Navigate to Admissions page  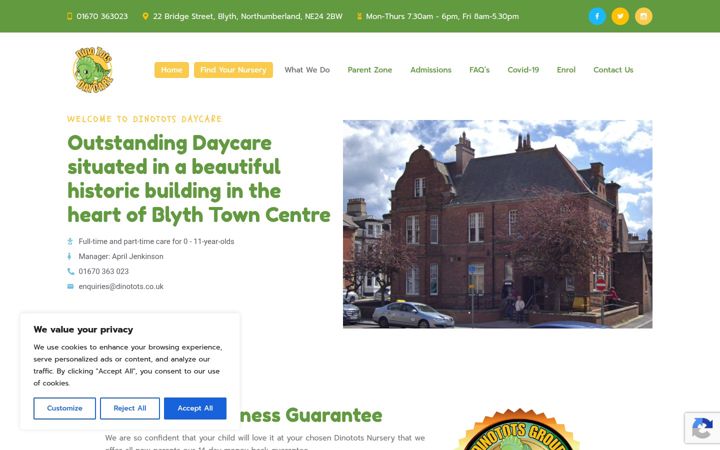tap(431, 70)
